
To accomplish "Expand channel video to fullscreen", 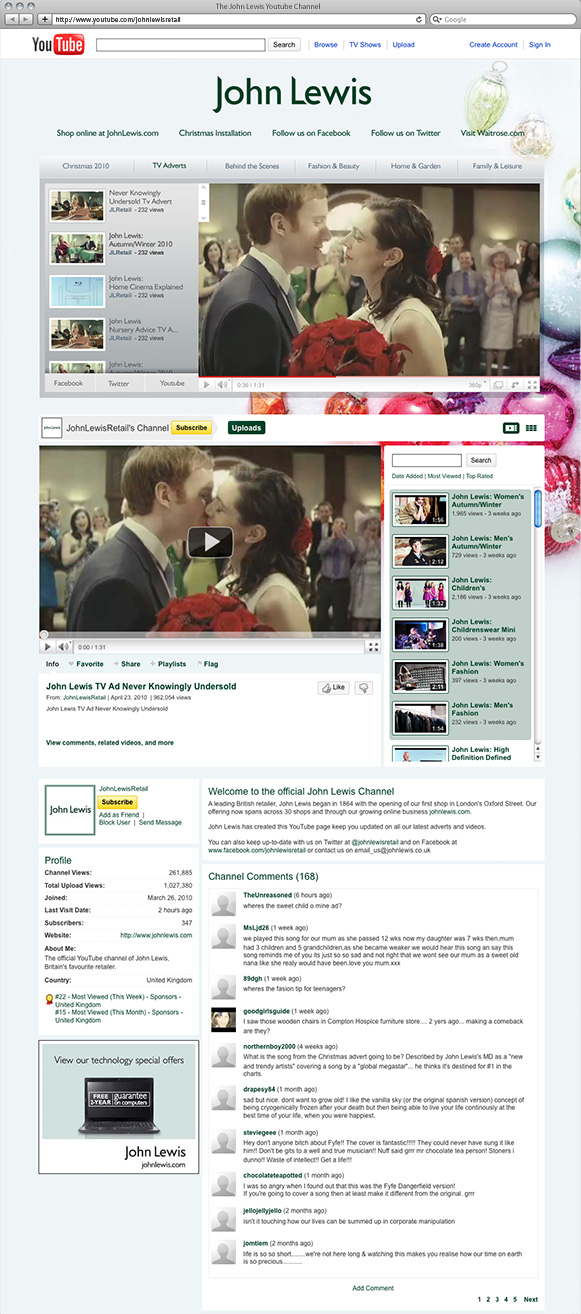I will click(x=373, y=647).
